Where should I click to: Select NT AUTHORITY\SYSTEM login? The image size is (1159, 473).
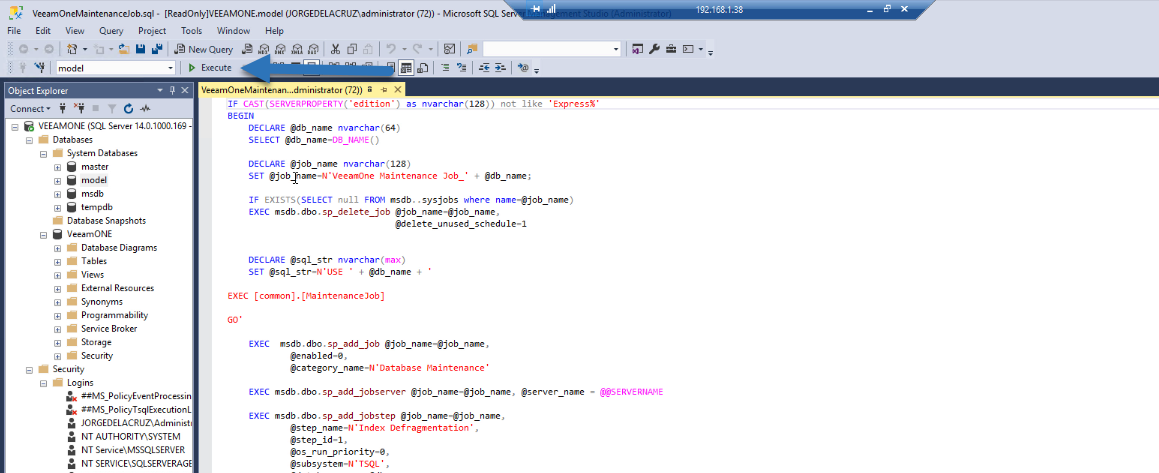coord(130,437)
